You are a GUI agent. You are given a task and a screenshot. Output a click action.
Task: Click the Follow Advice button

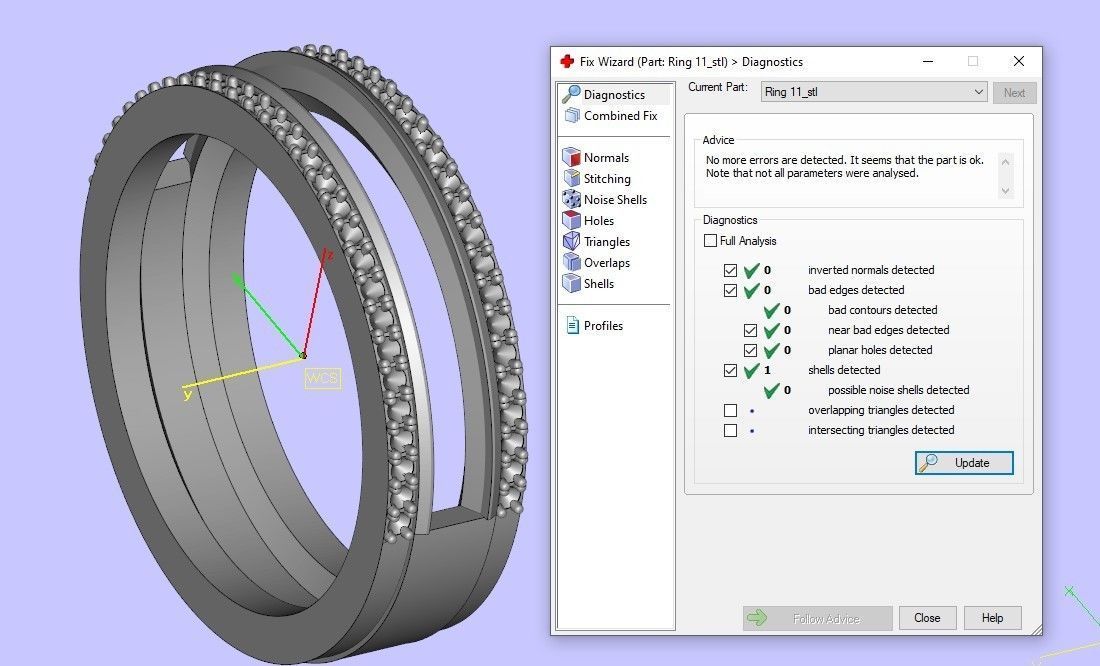[817, 618]
